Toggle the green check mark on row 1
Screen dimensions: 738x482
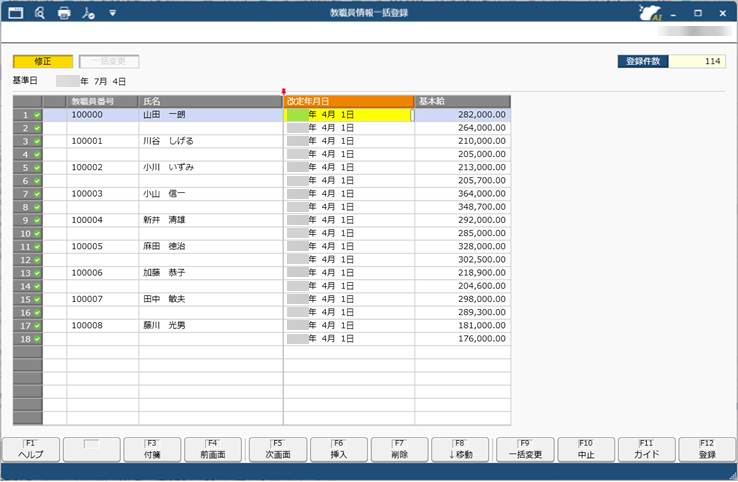37,115
